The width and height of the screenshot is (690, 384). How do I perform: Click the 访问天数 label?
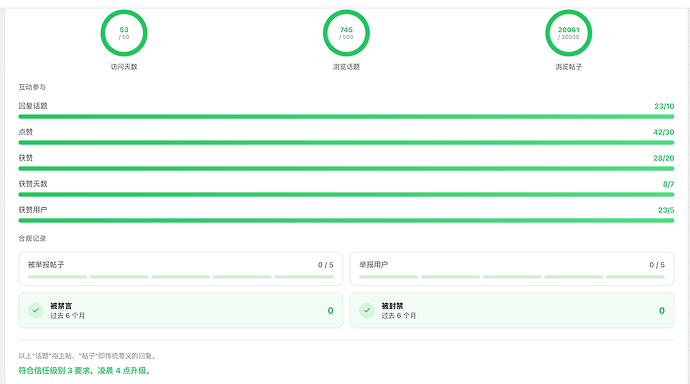point(124,67)
